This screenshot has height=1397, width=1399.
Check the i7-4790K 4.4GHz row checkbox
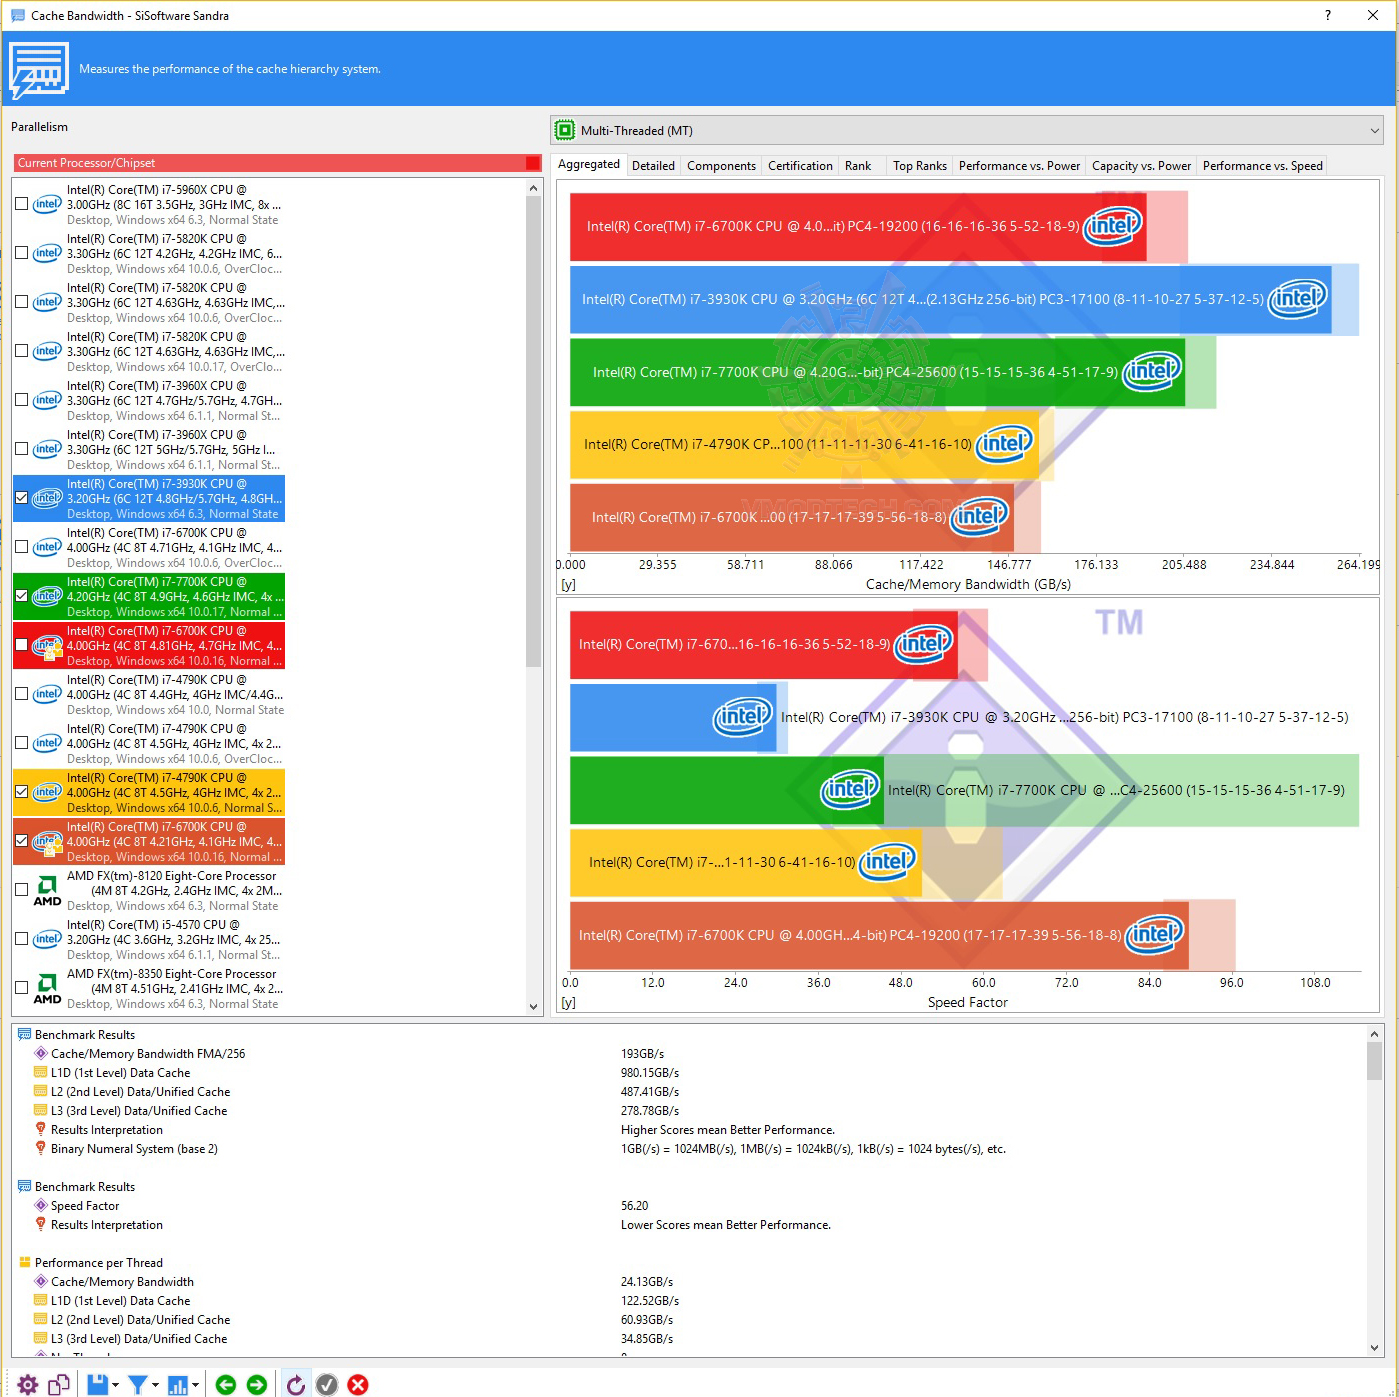coord(21,694)
